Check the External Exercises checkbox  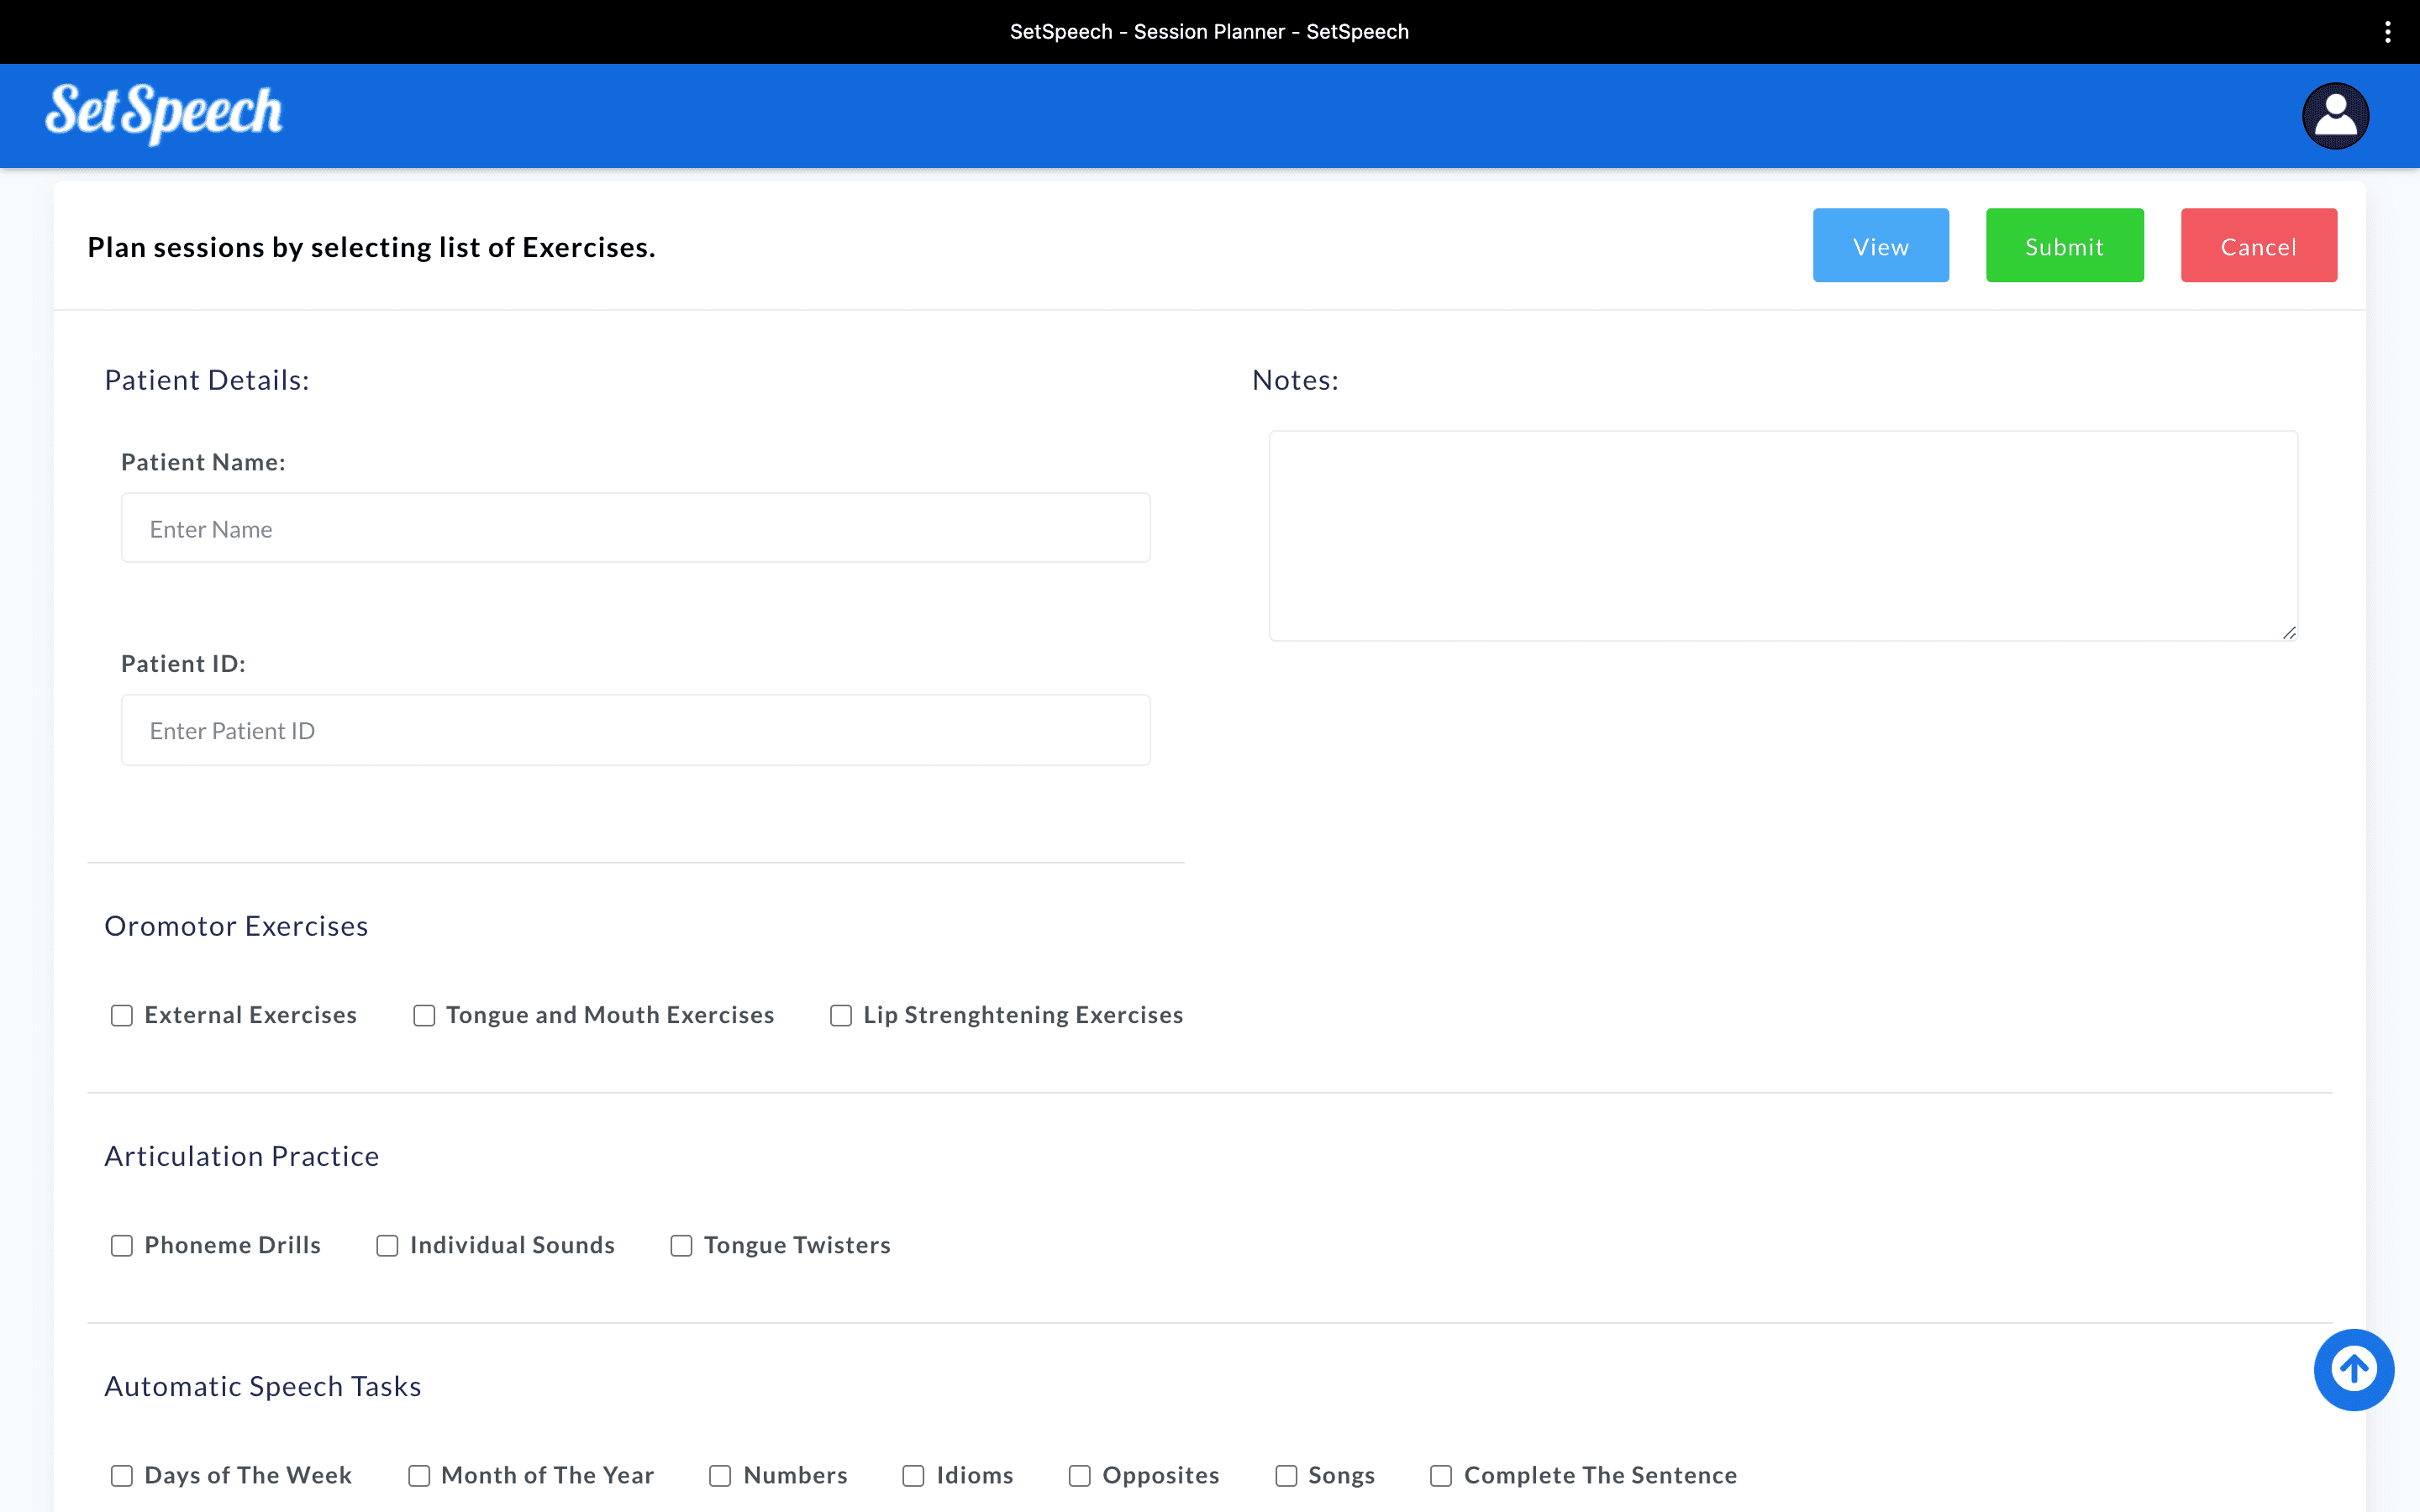click(122, 1016)
